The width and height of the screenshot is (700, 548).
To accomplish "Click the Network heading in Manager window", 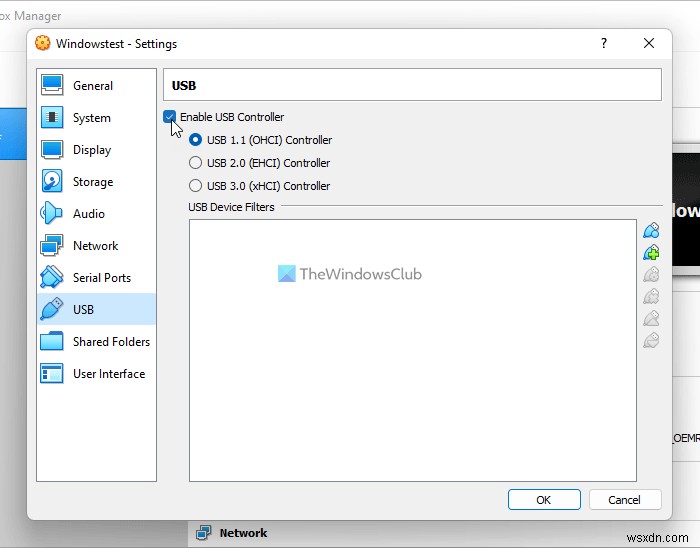I will pos(243,533).
